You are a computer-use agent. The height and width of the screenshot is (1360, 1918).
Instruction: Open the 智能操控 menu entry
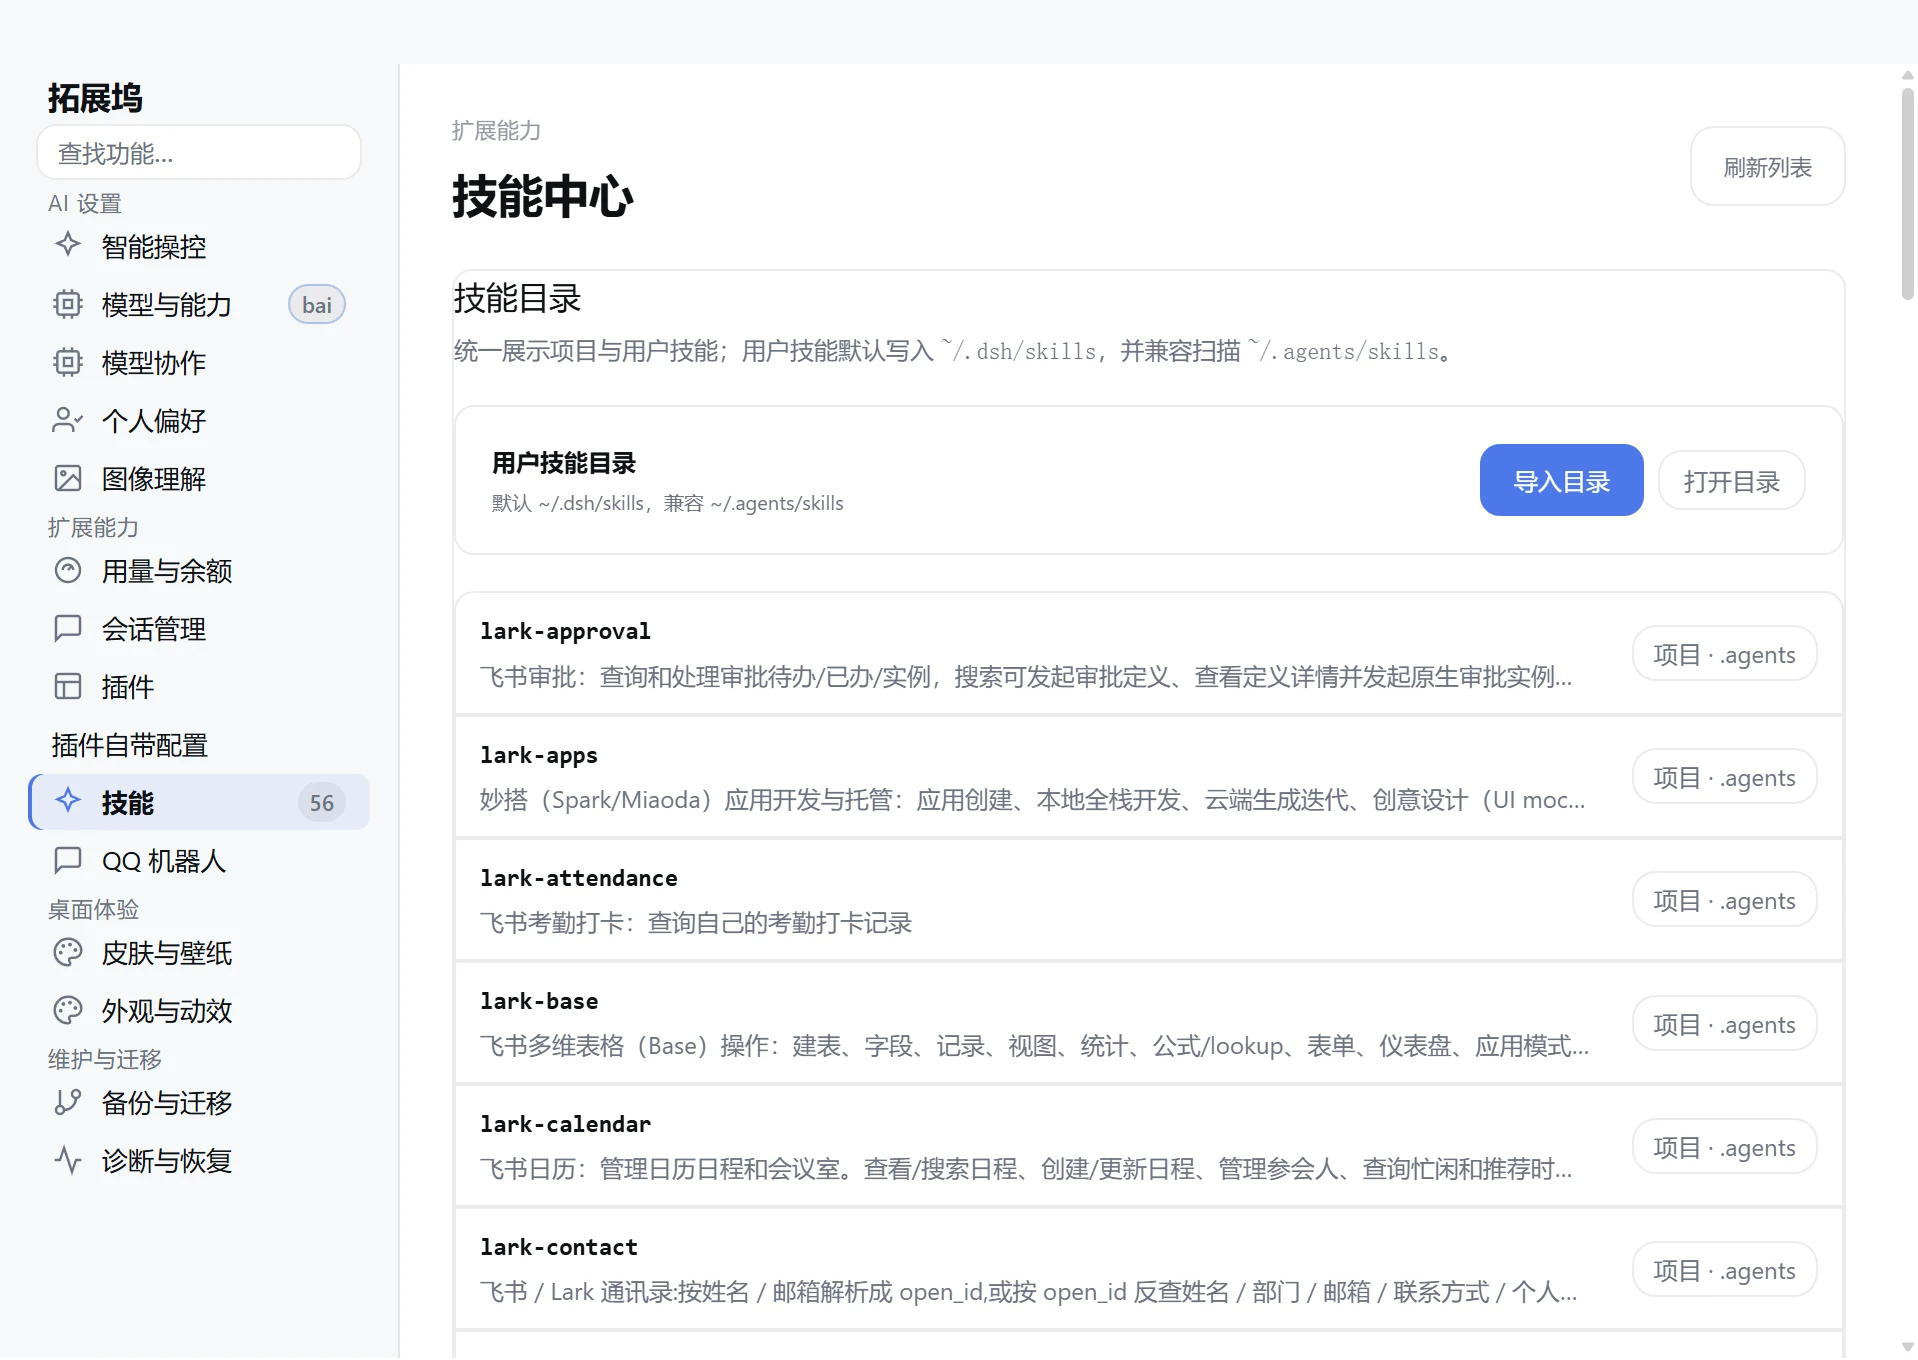click(x=199, y=246)
